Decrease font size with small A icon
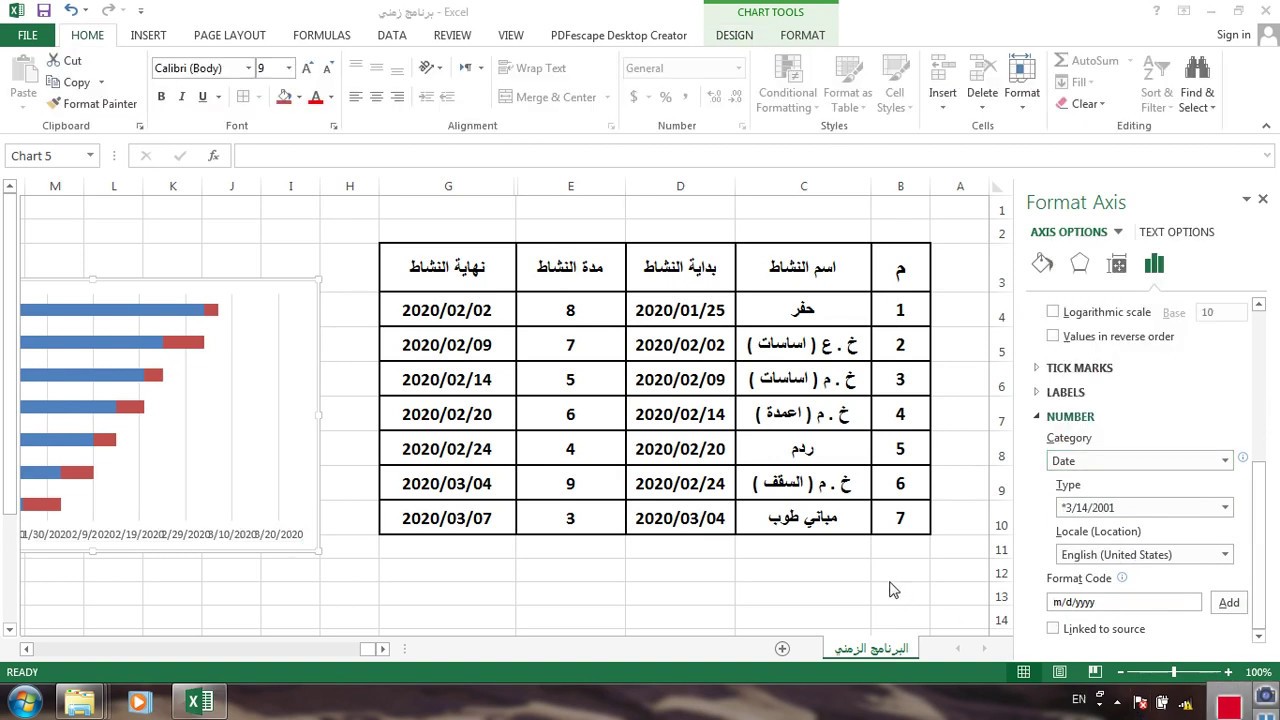The image size is (1280, 720). [x=329, y=68]
